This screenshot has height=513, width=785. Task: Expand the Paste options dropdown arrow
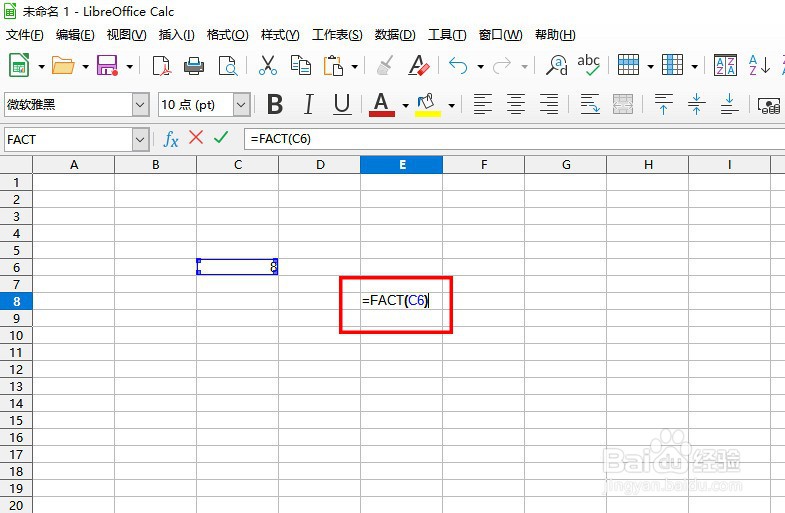(x=354, y=66)
